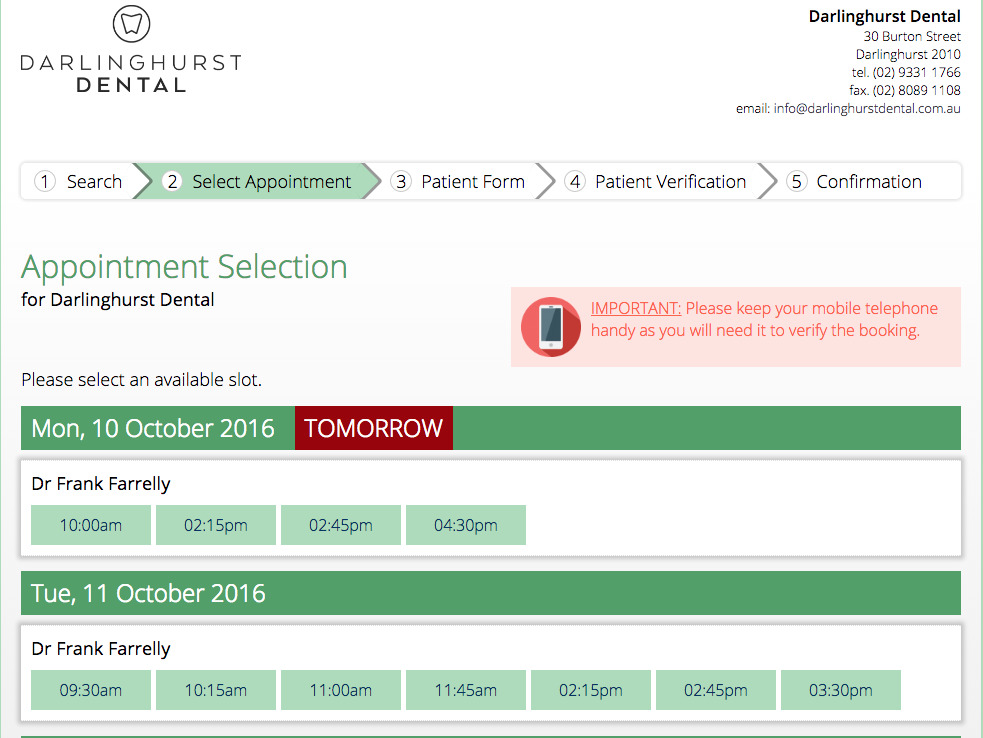Click the telephone number (02) 9331 1766
This screenshot has width=983, height=738.
click(x=917, y=73)
